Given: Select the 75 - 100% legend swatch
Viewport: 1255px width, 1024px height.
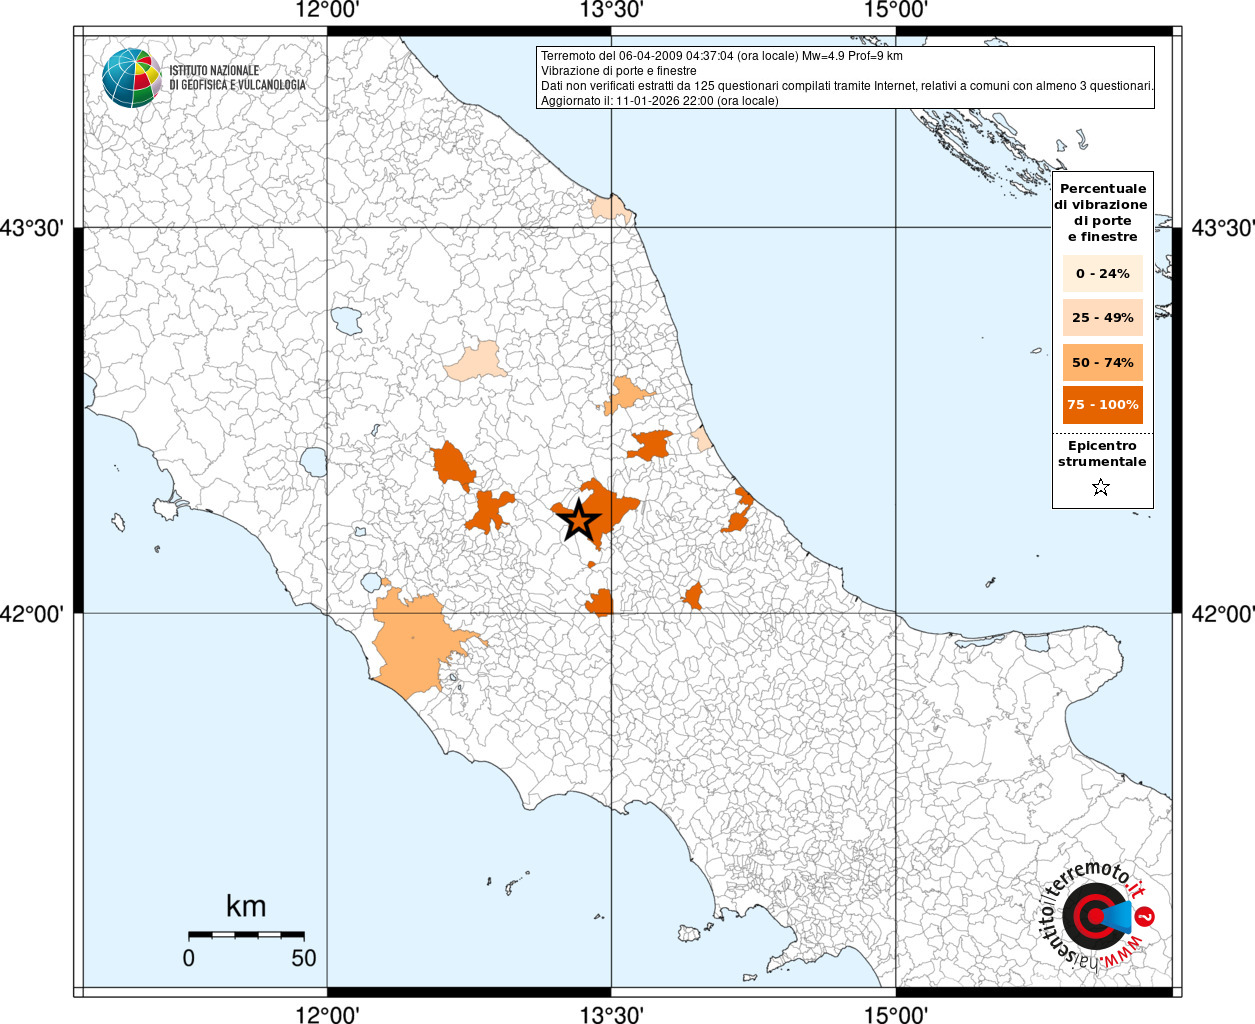Looking at the screenshot, I should click(x=1102, y=405).
